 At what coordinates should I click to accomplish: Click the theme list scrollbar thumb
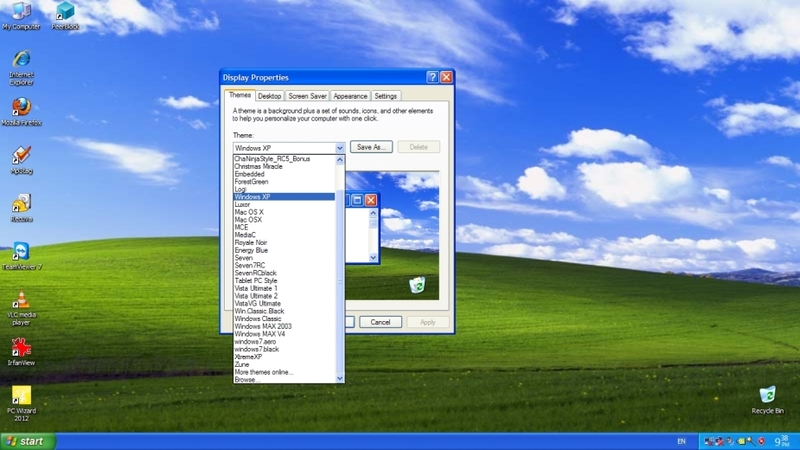pos(340,281)
